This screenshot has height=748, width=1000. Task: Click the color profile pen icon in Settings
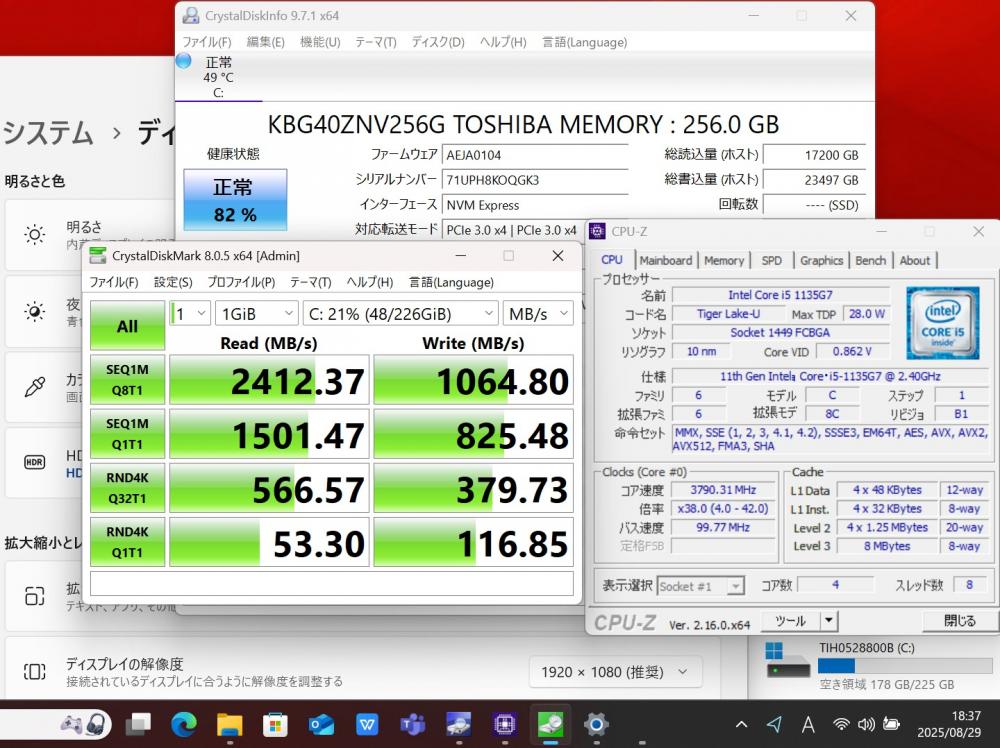34,386
